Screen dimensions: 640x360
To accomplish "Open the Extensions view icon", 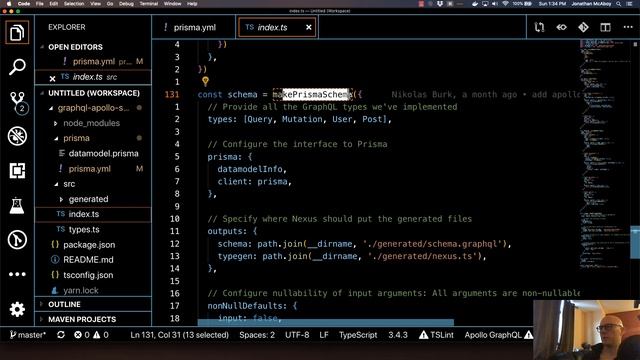I will pos(17,171).
